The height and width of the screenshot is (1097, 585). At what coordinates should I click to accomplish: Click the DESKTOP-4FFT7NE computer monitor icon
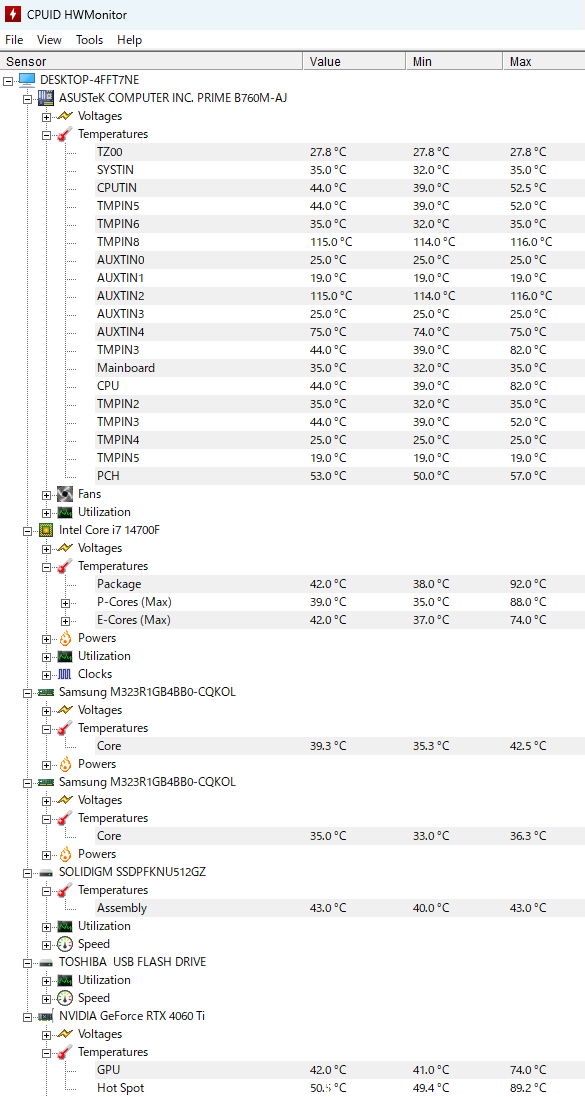tap(27, 79)
